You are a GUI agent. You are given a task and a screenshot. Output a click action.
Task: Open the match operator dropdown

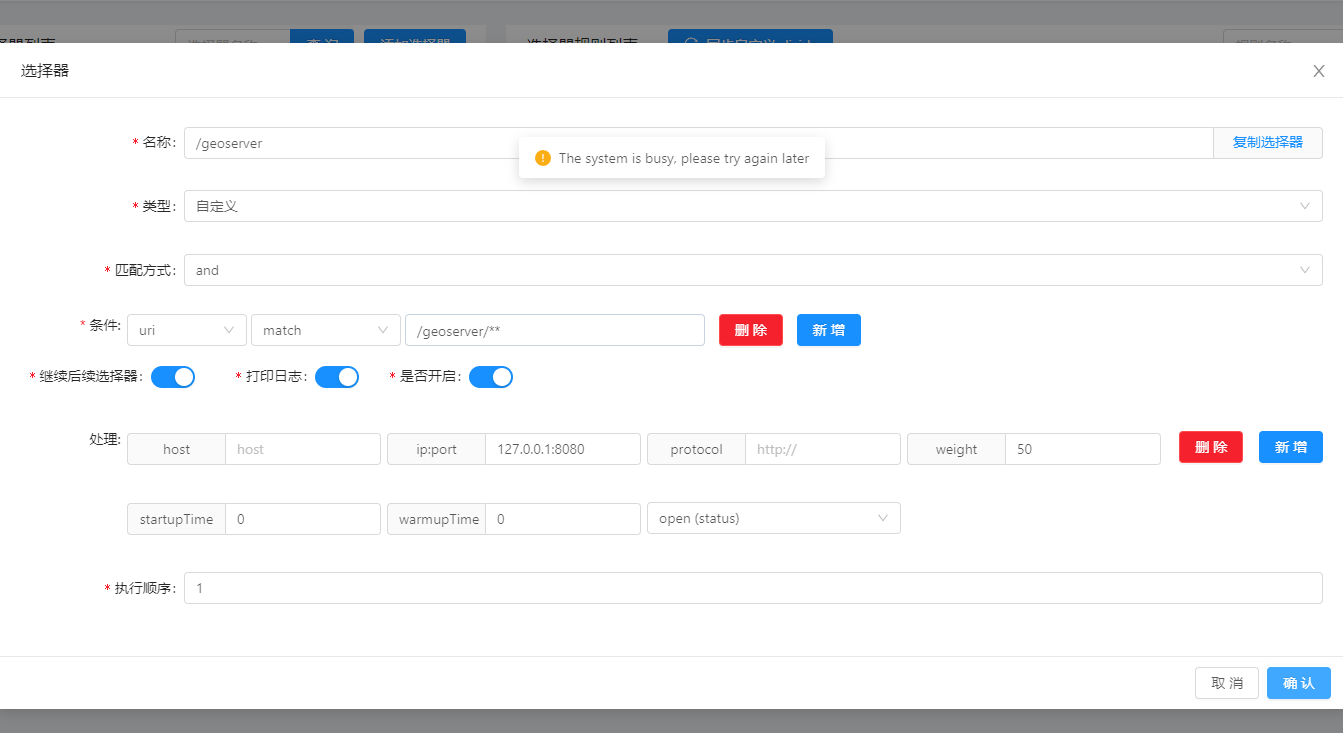tap(326, 330)
